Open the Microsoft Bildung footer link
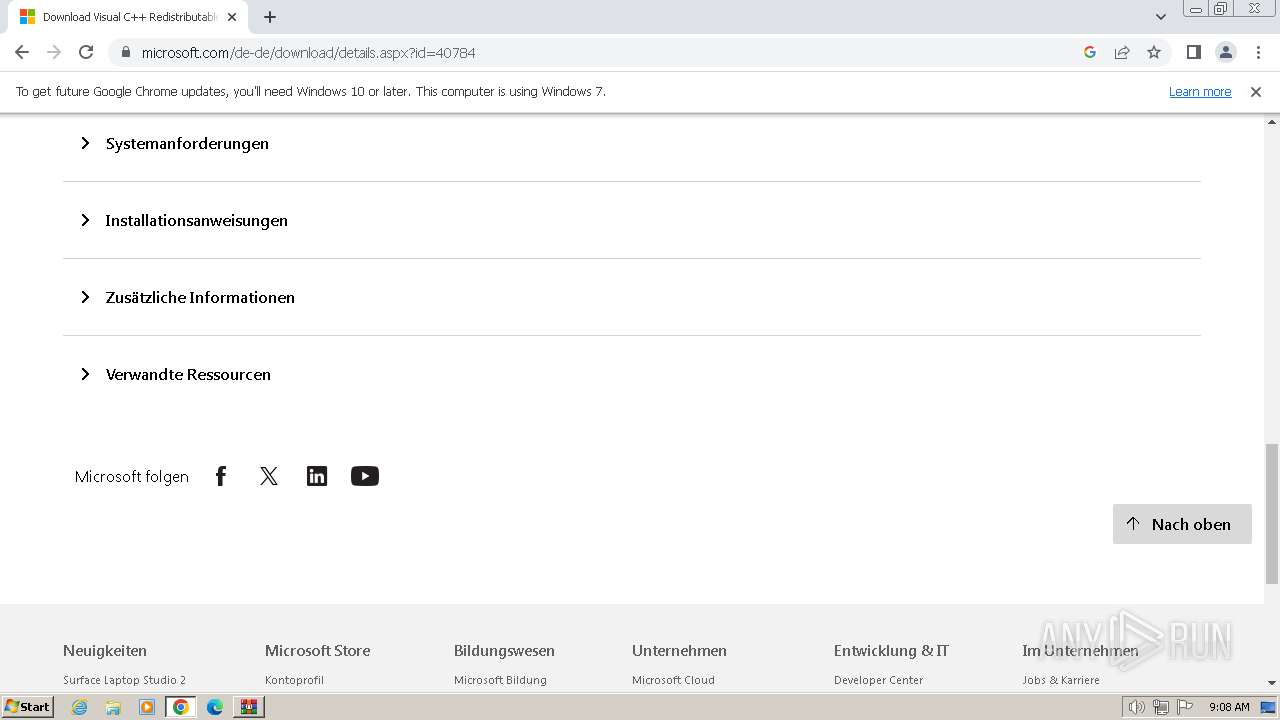The width and height of the screenshot is (1280, 720). point(500,680)
